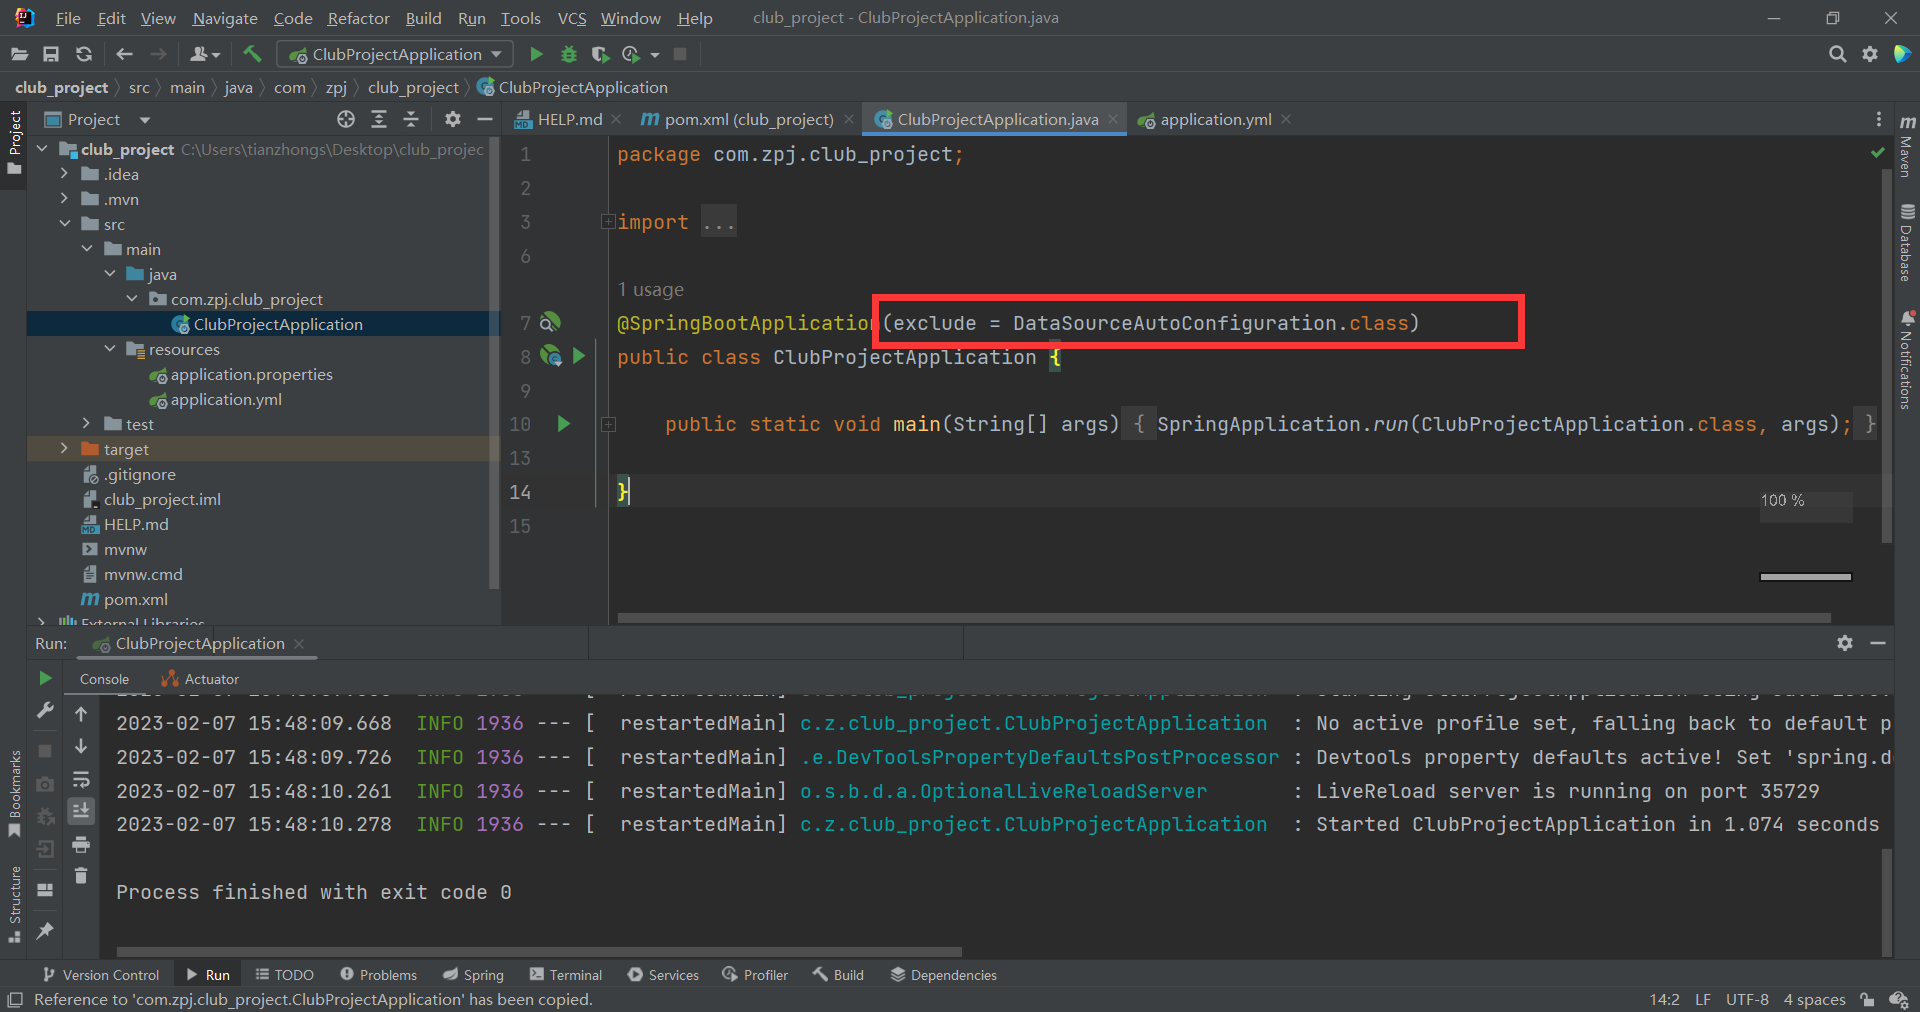The height and width of the screenshot is (1012, 1920).
Task: Switch to the application.yml editor tab
Action: click(1215, 119)
